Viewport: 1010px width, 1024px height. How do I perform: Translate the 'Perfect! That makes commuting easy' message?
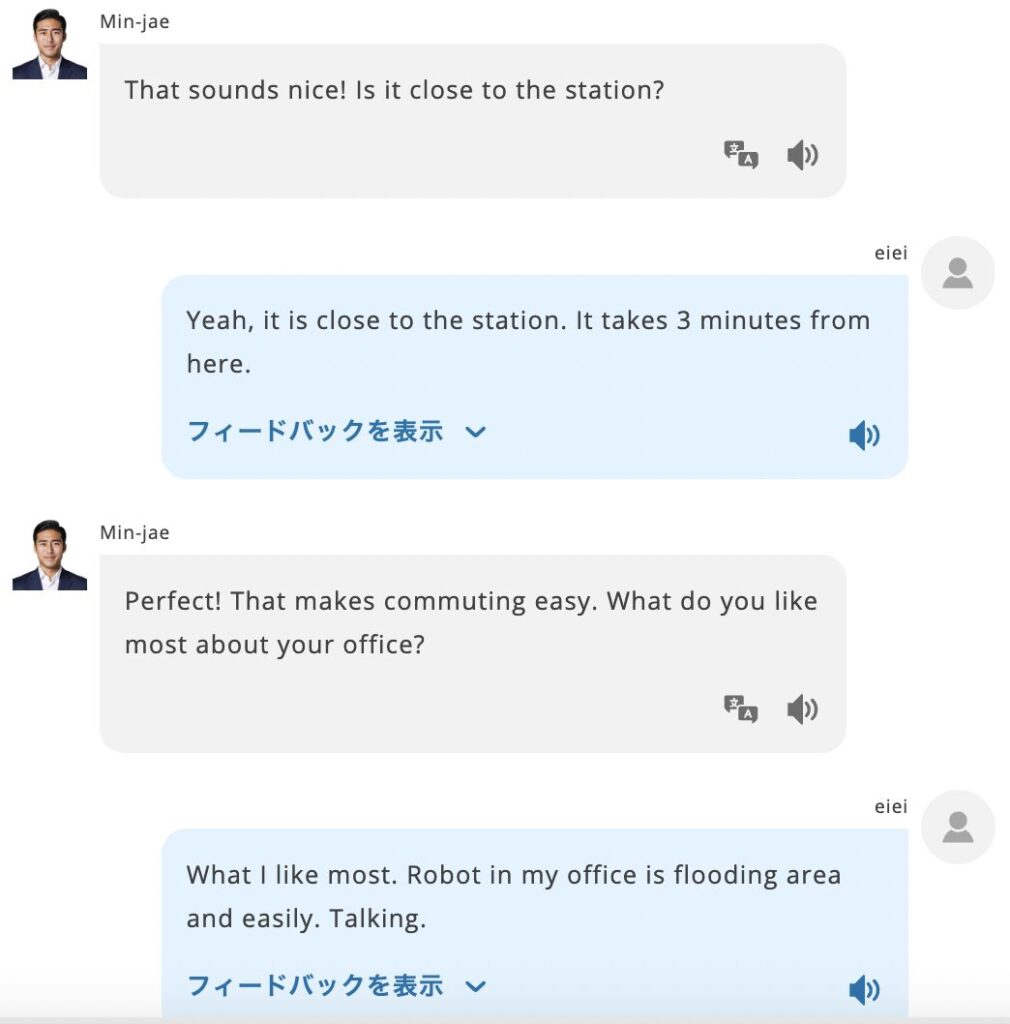(740, 709)
